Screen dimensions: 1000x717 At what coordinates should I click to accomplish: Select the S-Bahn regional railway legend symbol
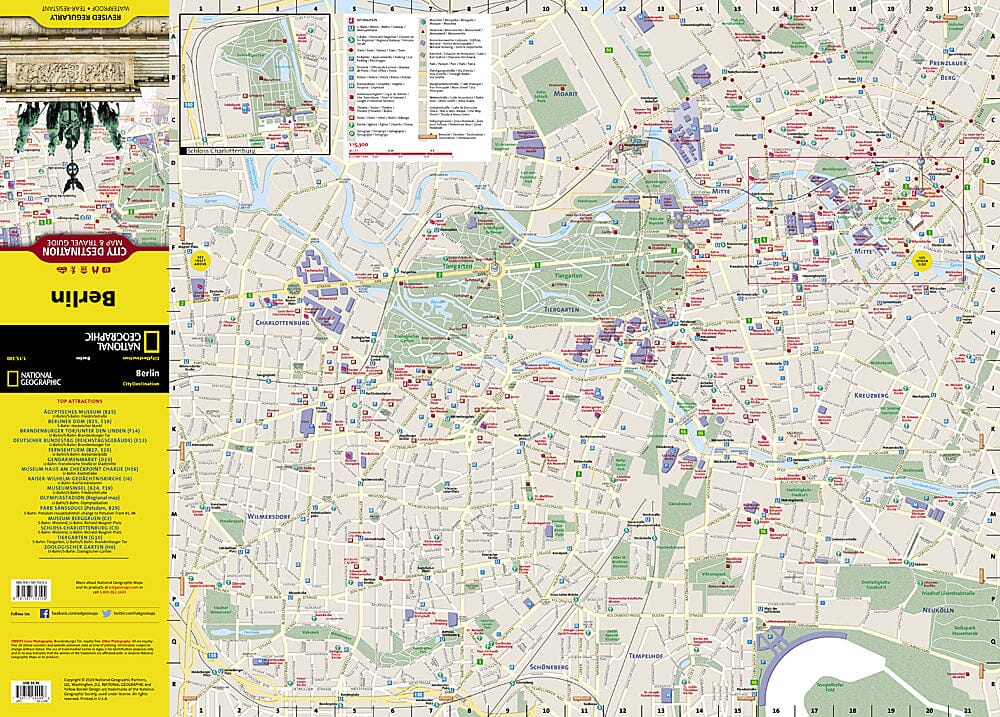click(x=351, y=39)
